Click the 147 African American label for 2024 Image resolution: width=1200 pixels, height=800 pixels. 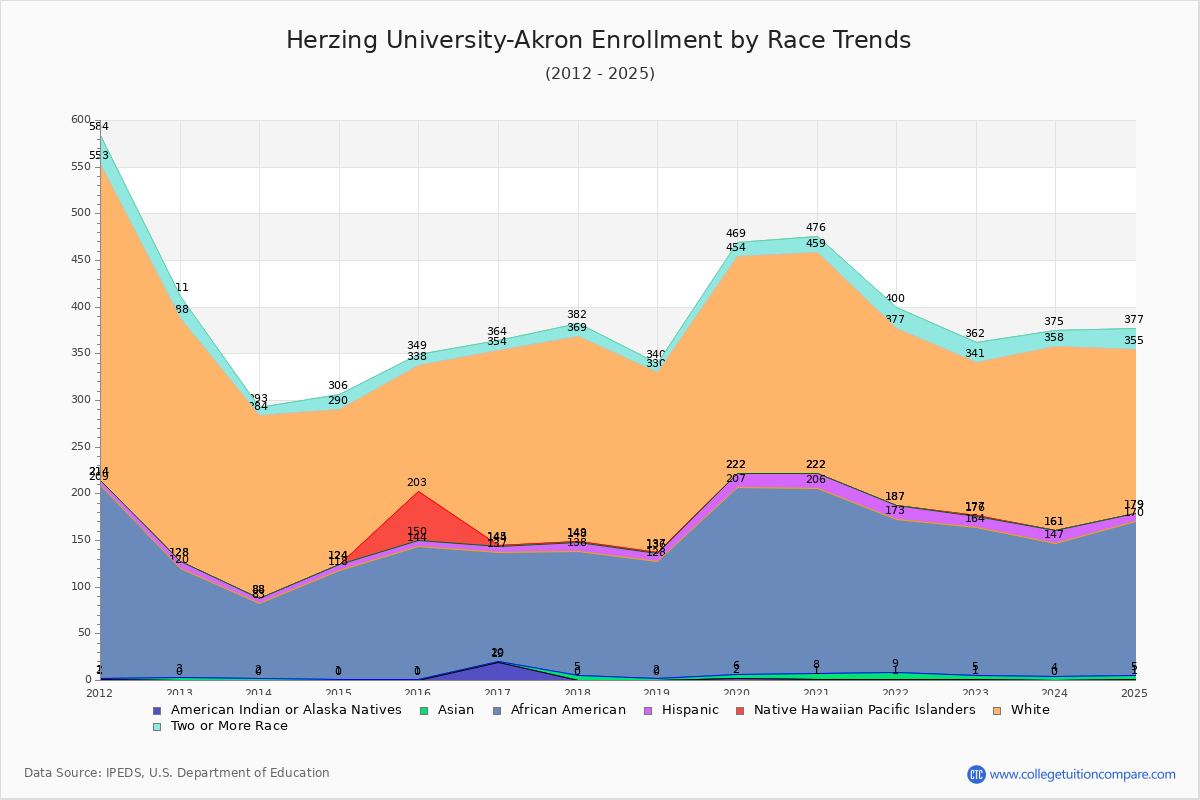pos(1055,535)
